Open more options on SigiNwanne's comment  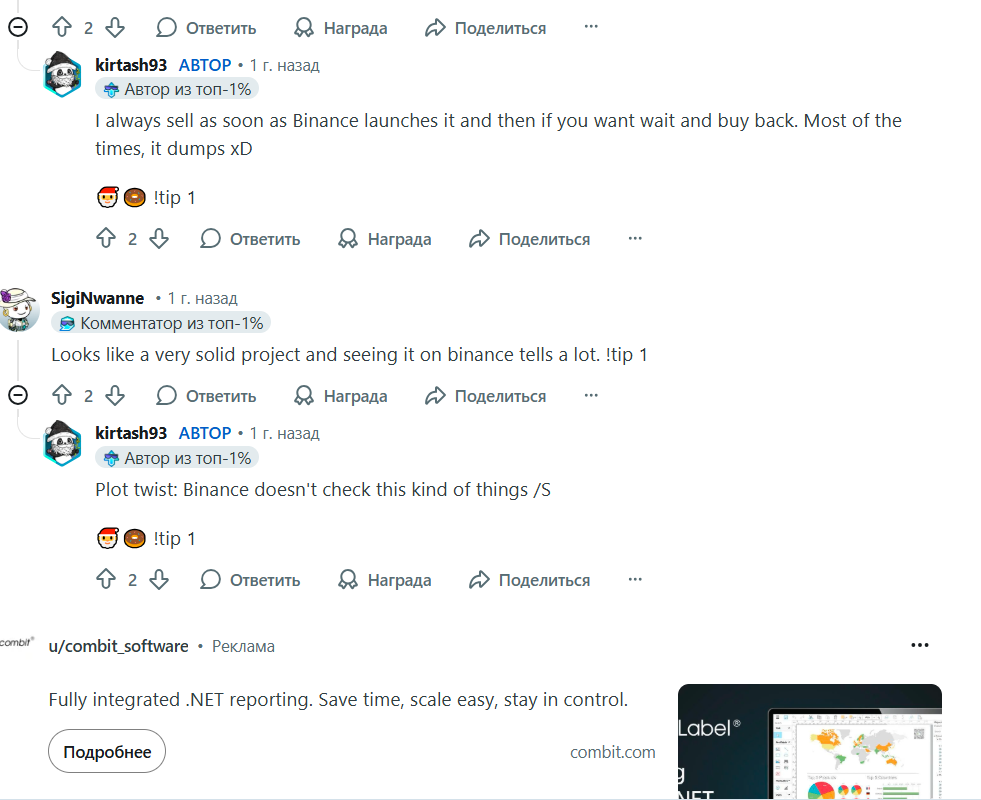591,395
